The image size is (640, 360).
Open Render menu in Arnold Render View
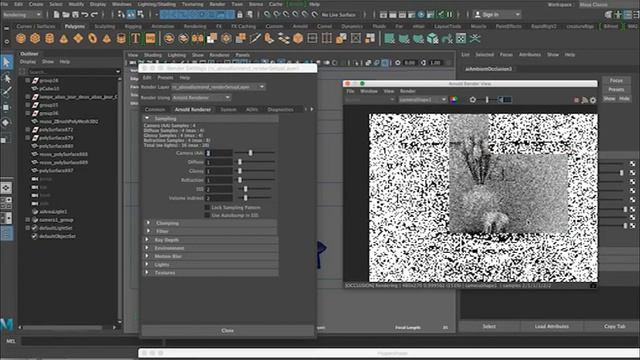(408, 91)
